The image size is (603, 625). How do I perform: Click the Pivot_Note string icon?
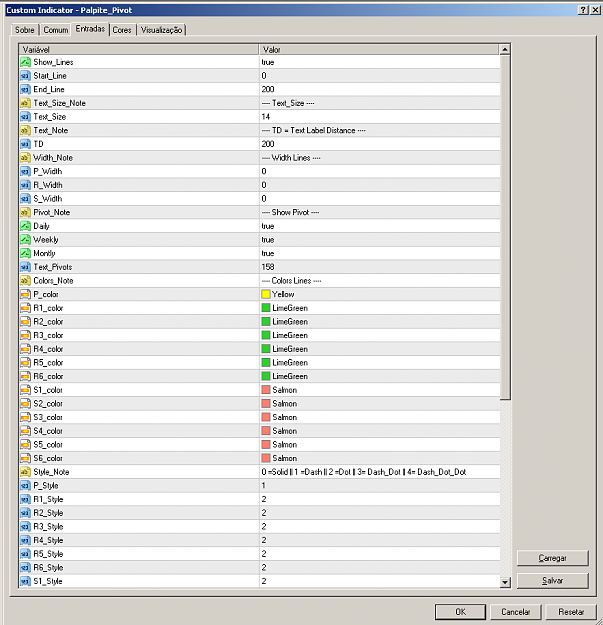point(26,212)
